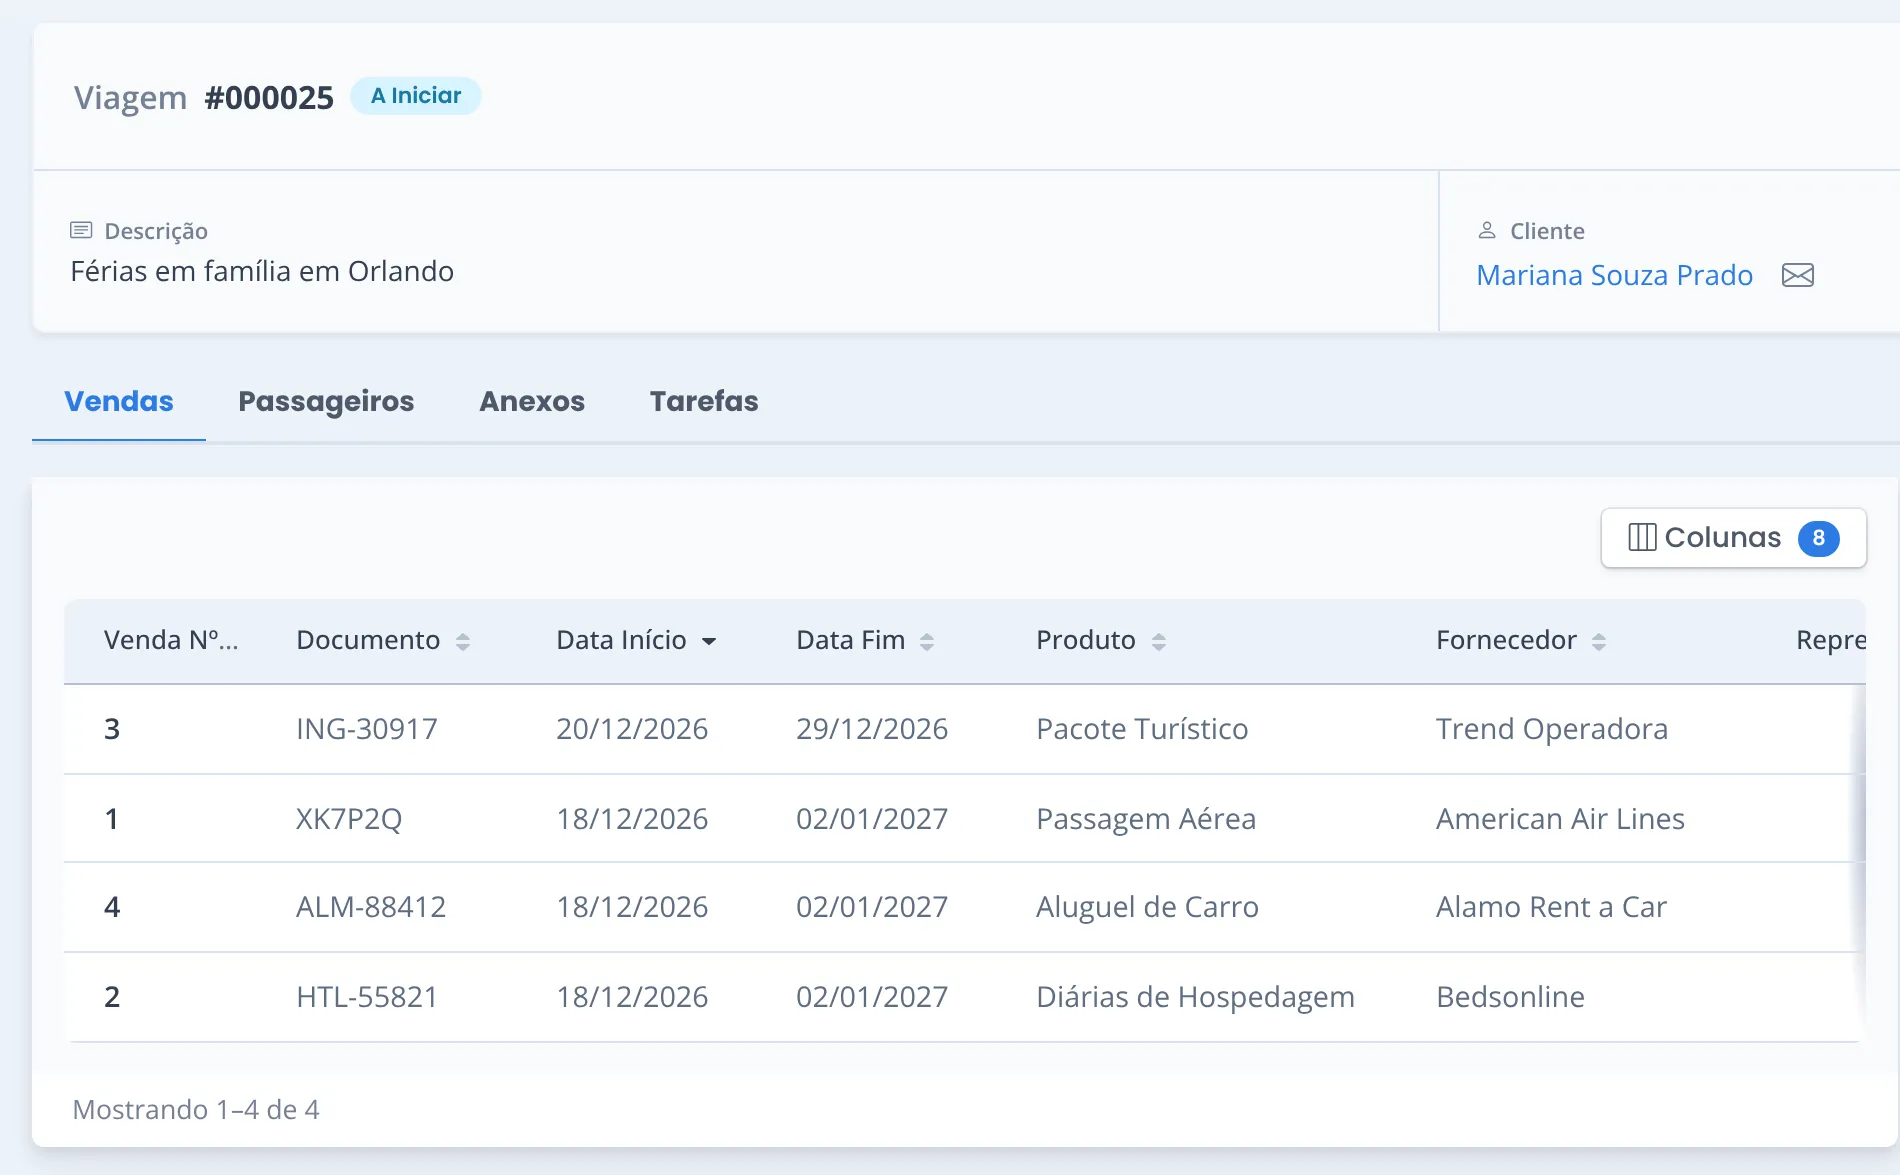Open the Anexos tab

coord(532,401)
